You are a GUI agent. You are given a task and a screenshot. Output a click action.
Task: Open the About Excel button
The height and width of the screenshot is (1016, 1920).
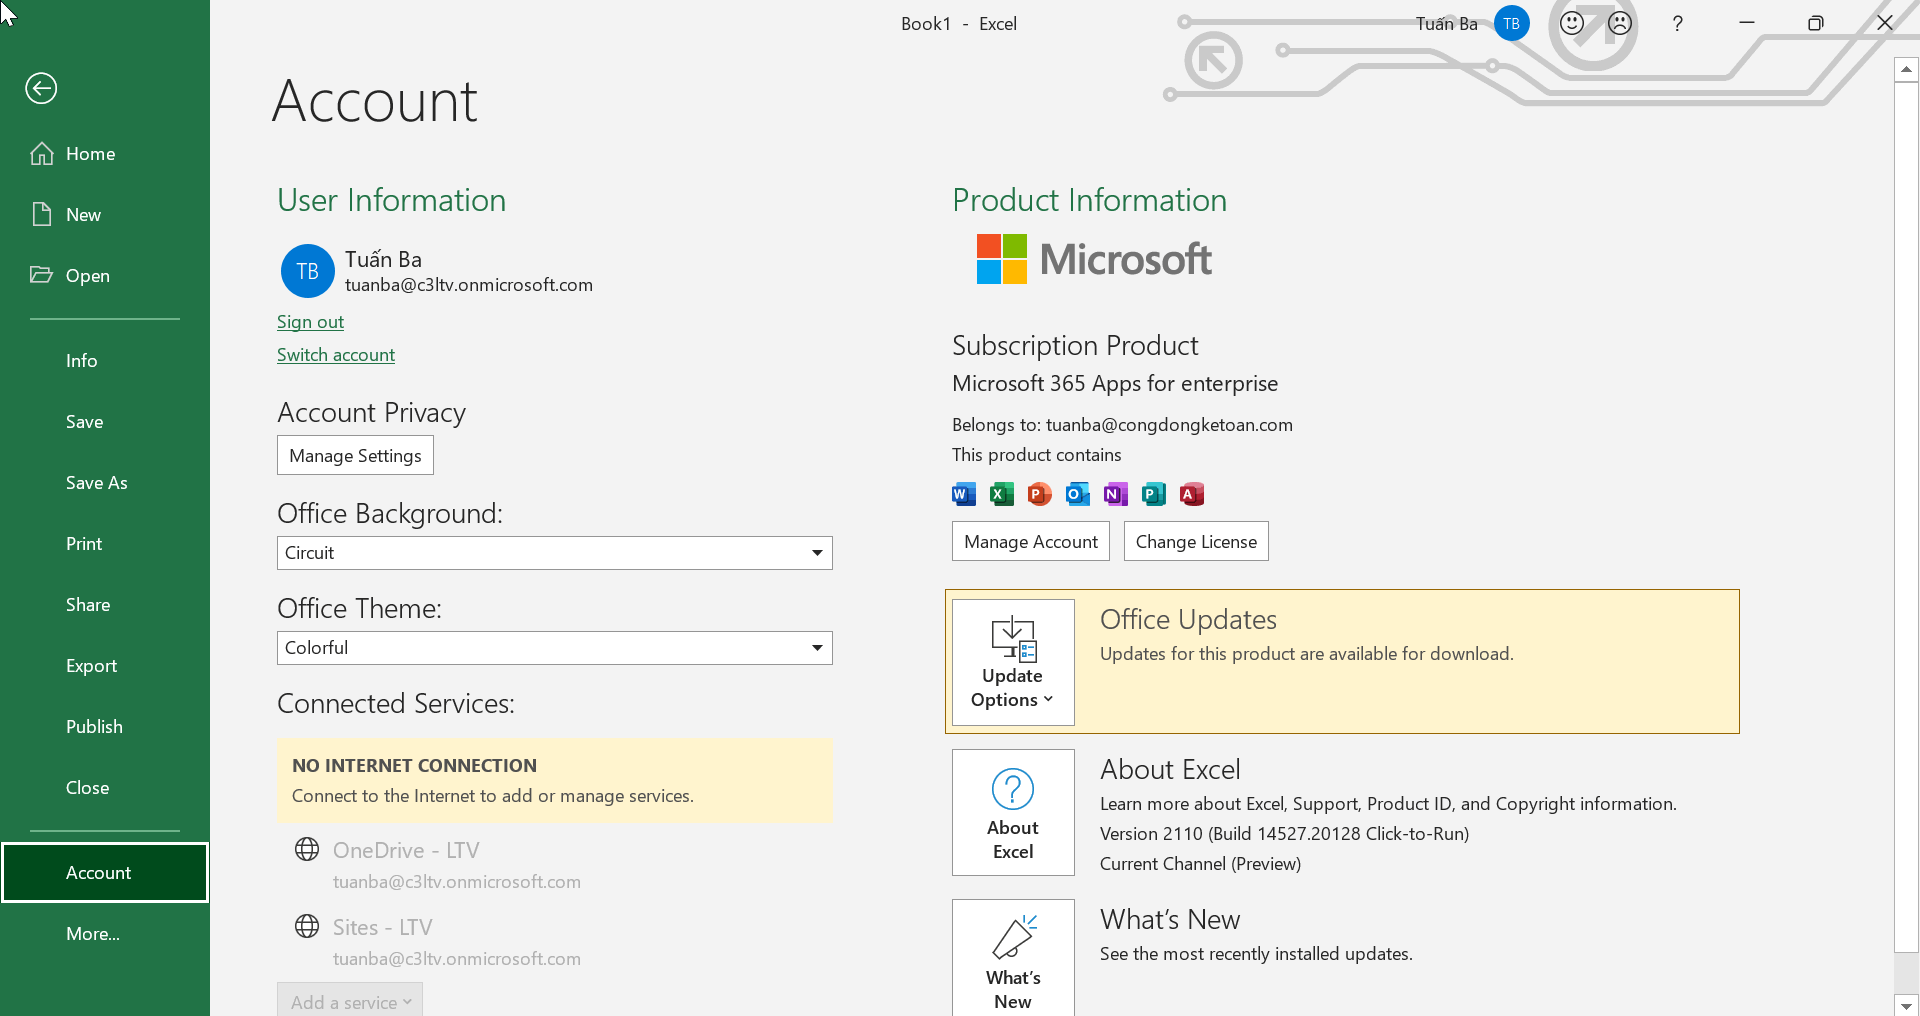point(1013,812)
